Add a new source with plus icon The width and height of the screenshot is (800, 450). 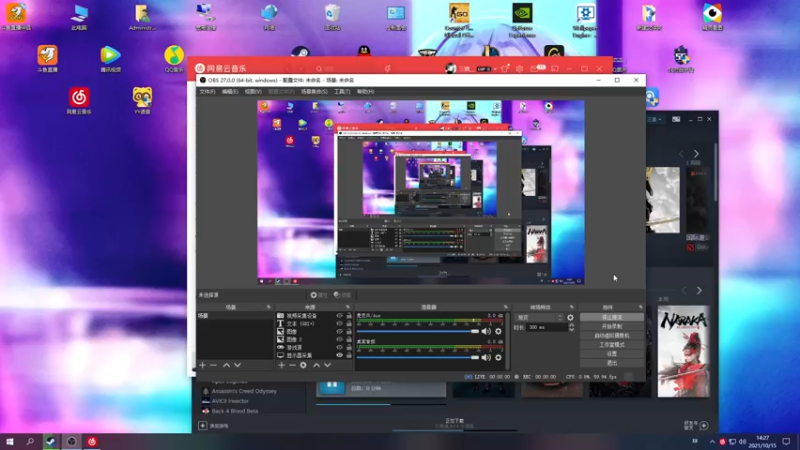click(281, 365)
